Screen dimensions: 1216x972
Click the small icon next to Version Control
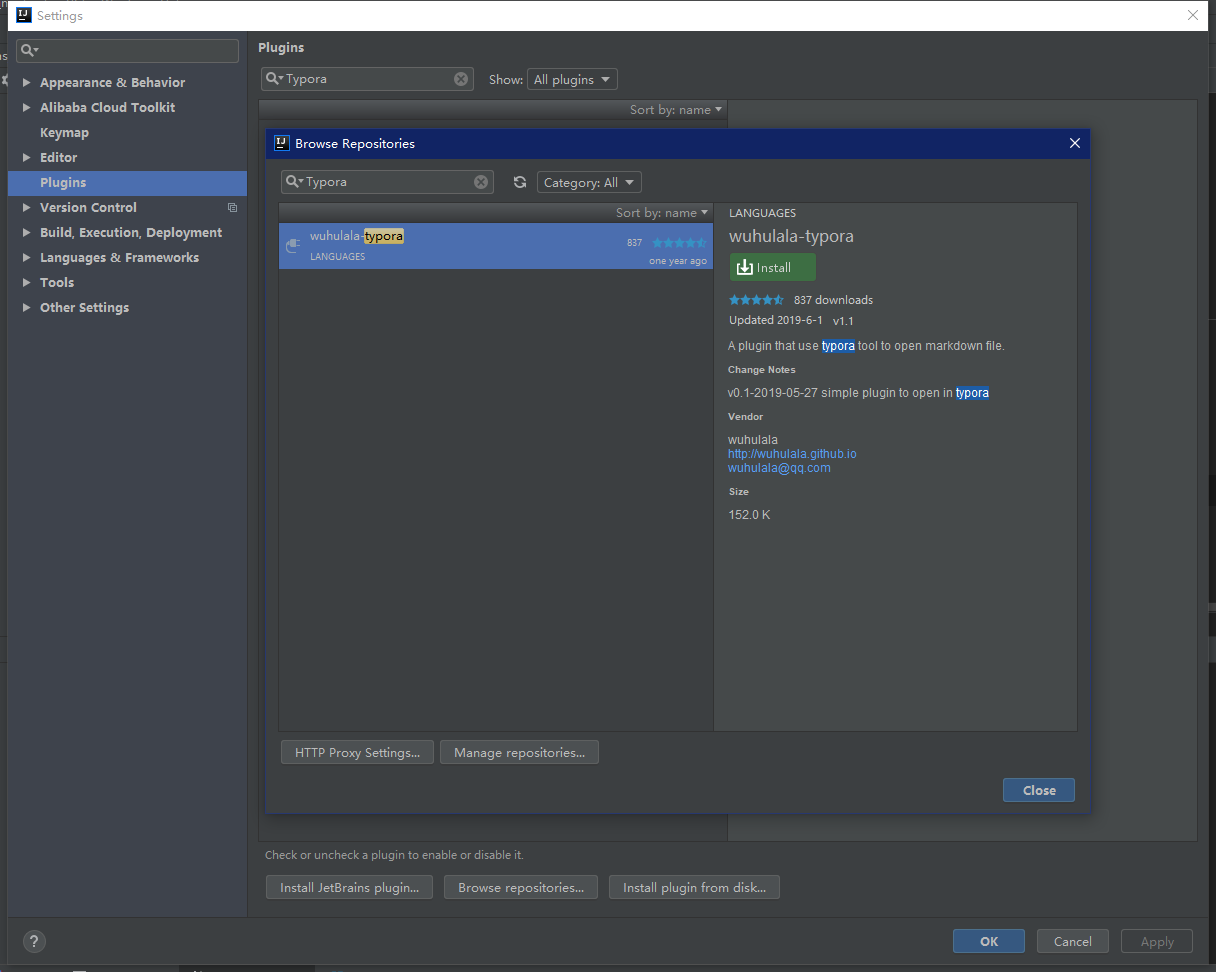[232, 207]
